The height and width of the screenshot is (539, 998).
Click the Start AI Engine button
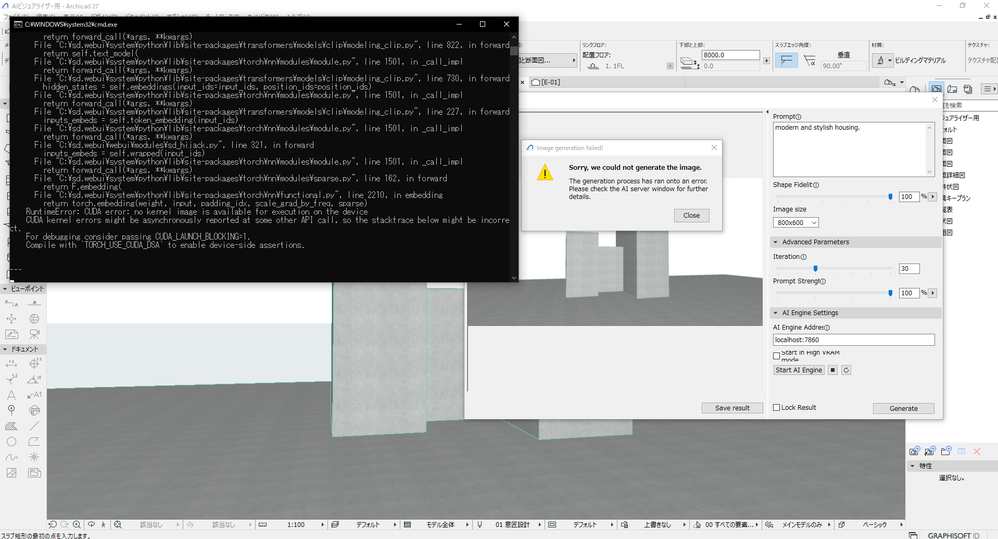(x=799, y=370)
